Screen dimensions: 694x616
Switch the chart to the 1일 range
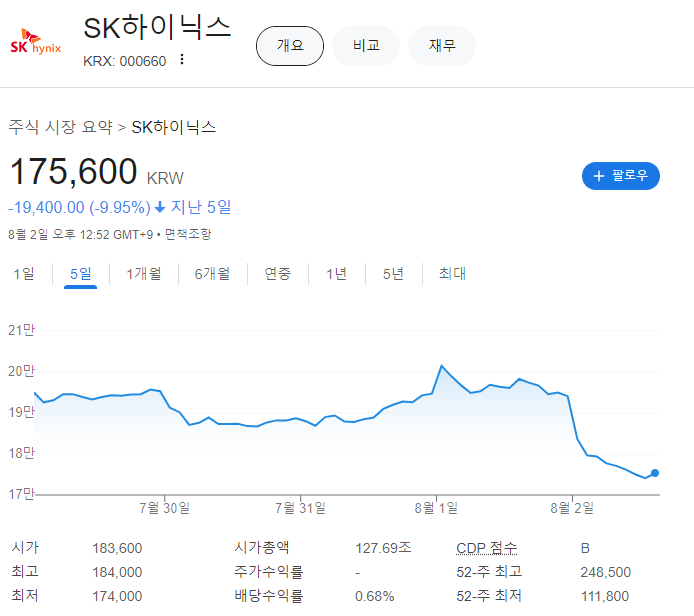[24, 273]
